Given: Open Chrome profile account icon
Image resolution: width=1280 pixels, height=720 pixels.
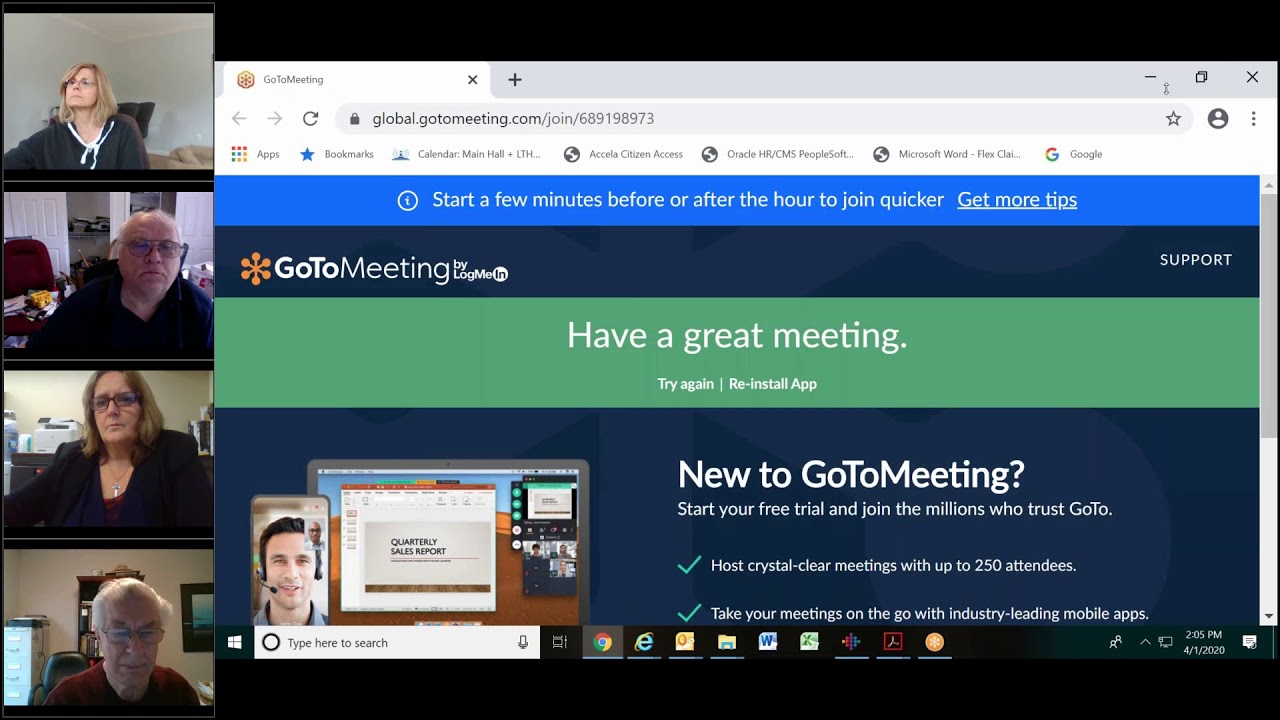Looking at the screenshot, I should 1218,118.
